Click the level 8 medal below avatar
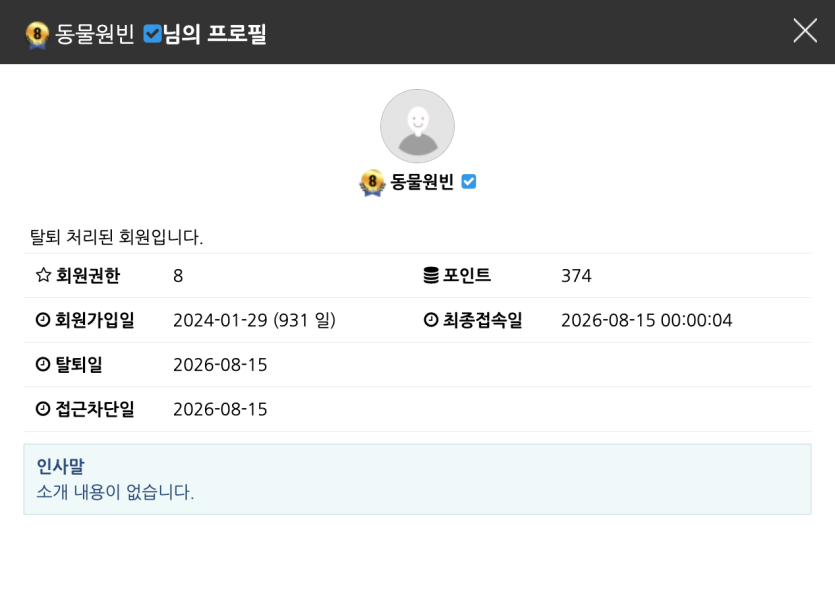The width and height of the screenshot is (835, 615). 372,183
